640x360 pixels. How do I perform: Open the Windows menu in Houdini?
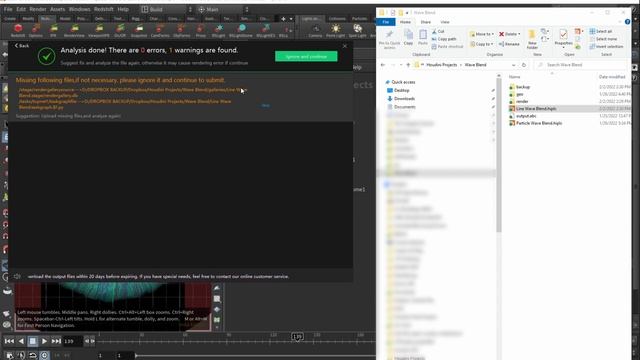tap(79, 9)
